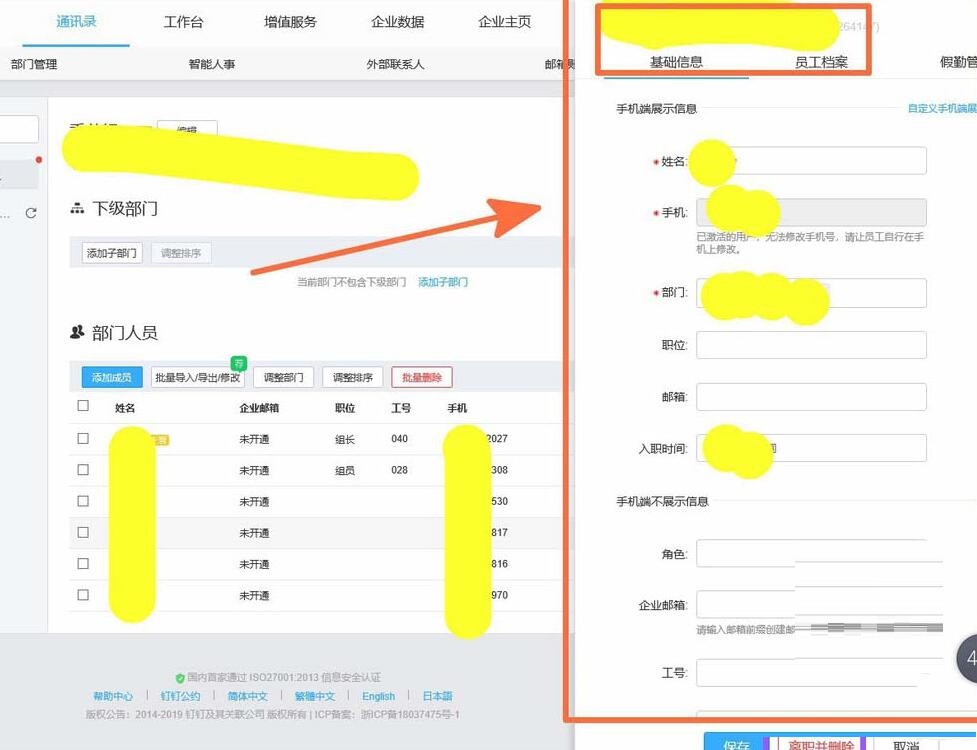Click the 添加子部门 button

[x=111, y=252]
